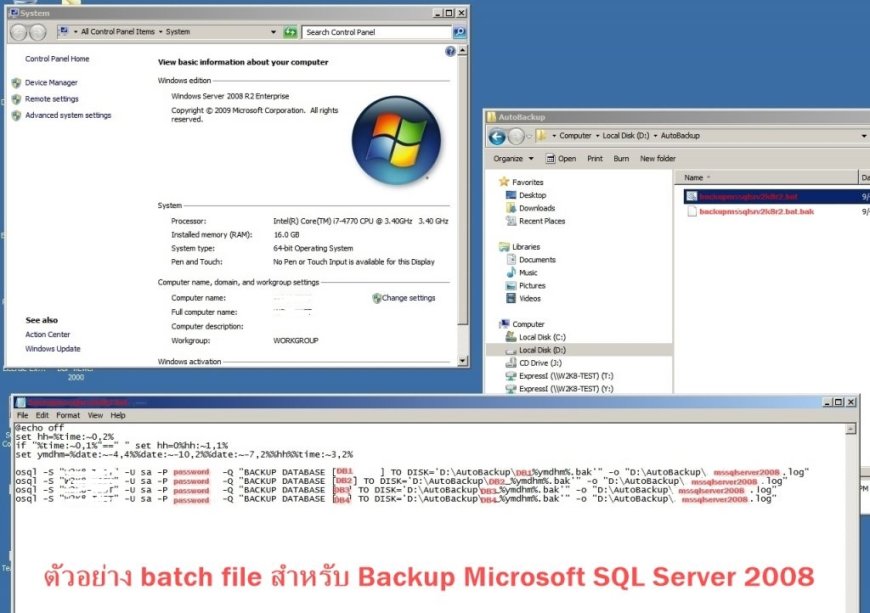Open the Device Manager link
870x613 pixels.
[51, 83]
